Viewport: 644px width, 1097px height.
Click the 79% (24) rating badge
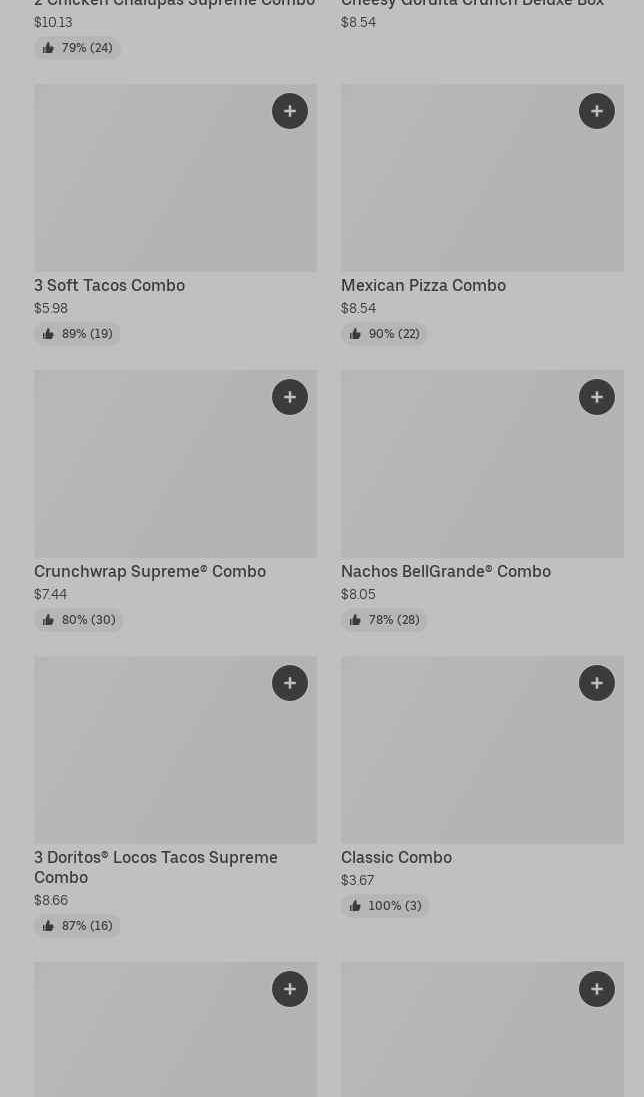(x=77, y=48)
